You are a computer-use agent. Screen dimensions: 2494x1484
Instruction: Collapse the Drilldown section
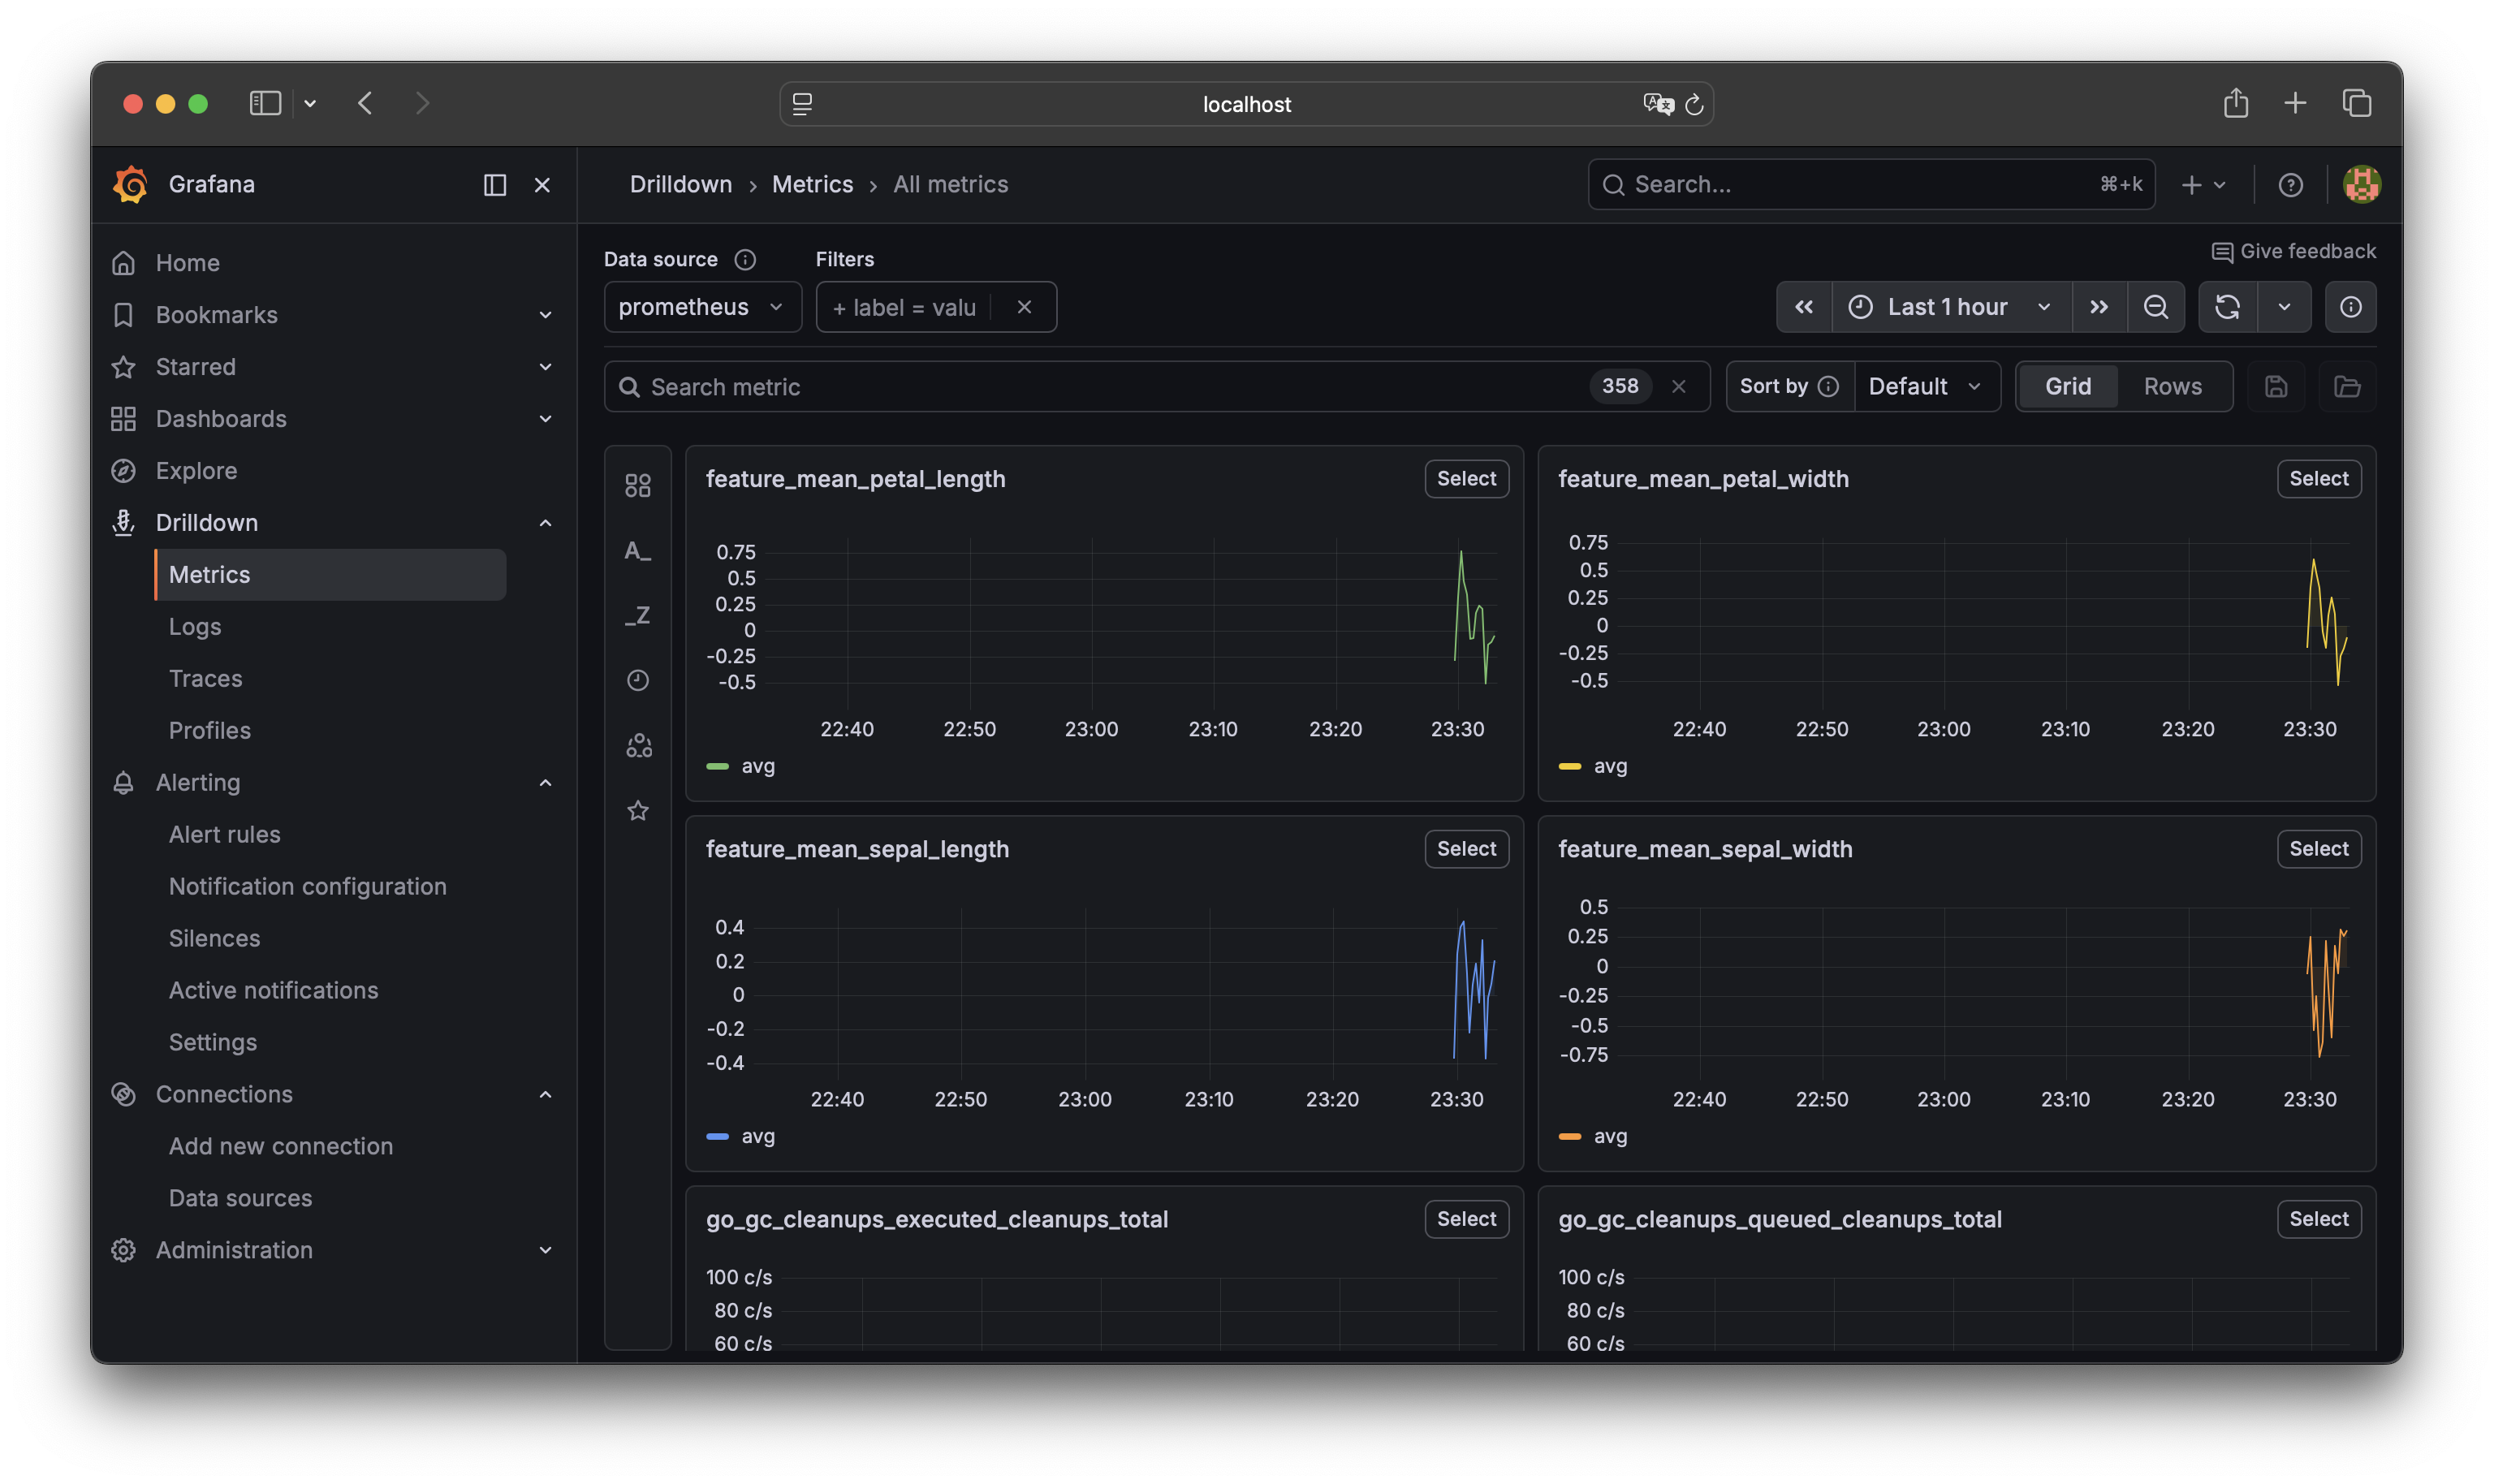point(545,523)
